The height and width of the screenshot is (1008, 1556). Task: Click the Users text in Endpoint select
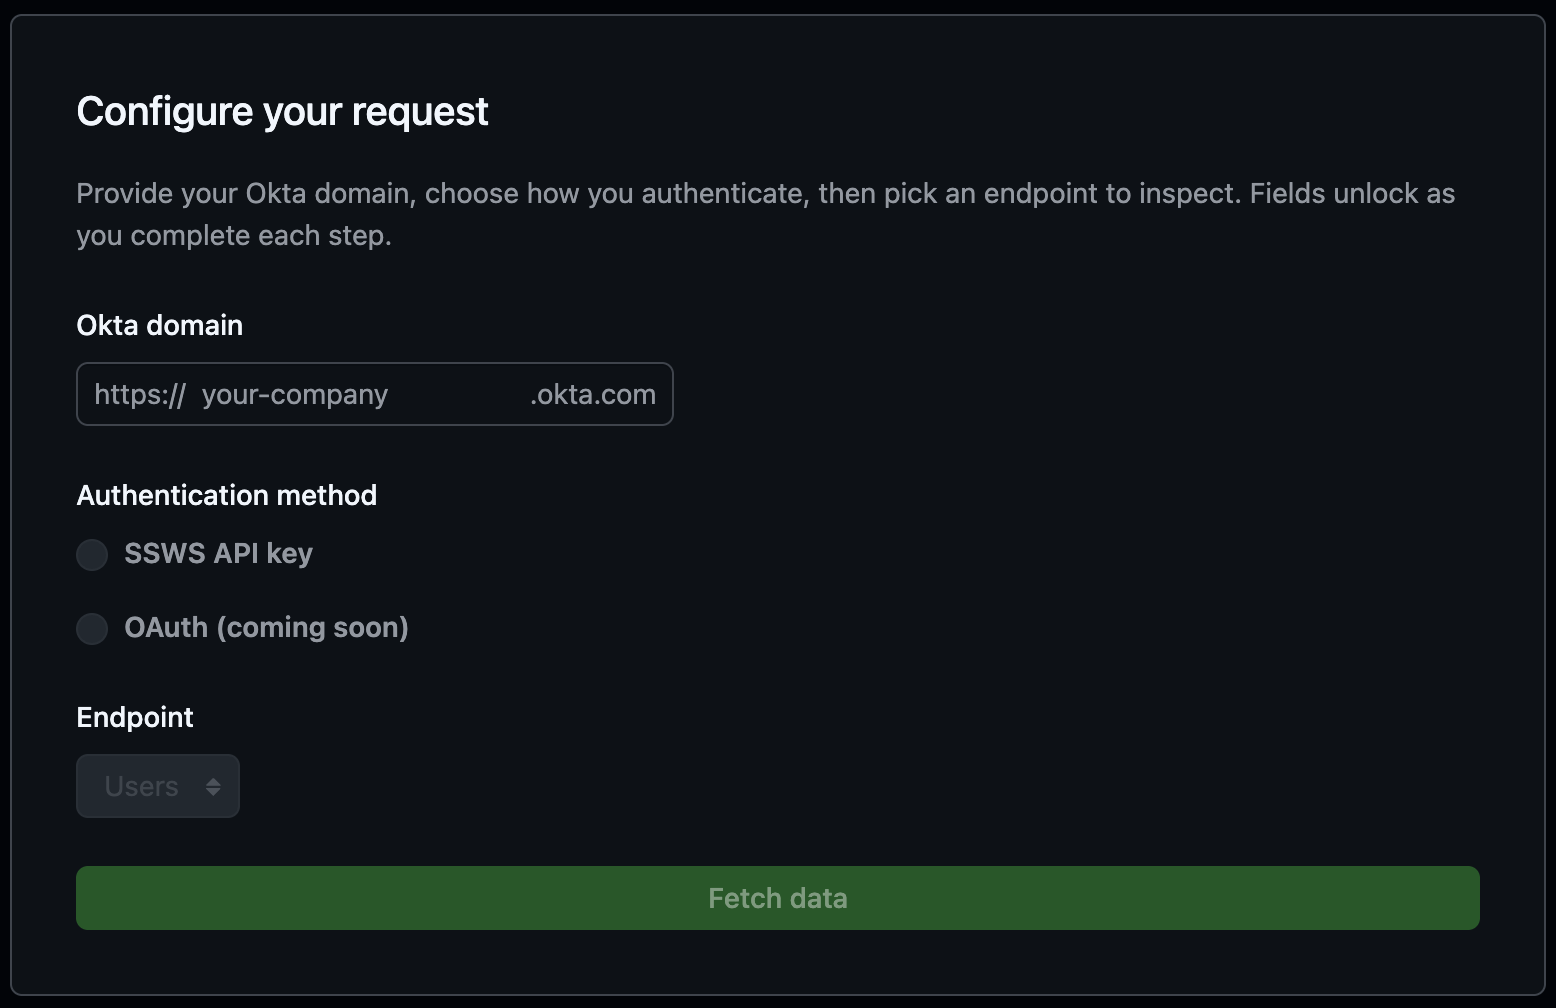[x=141, y=787]
